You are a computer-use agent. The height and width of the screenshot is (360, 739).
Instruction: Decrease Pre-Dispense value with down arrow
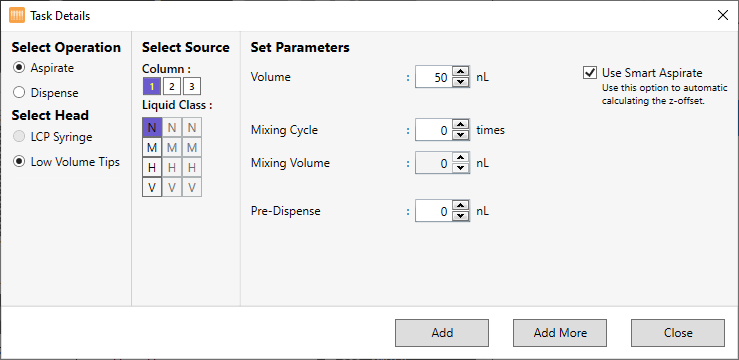[460, 216]
